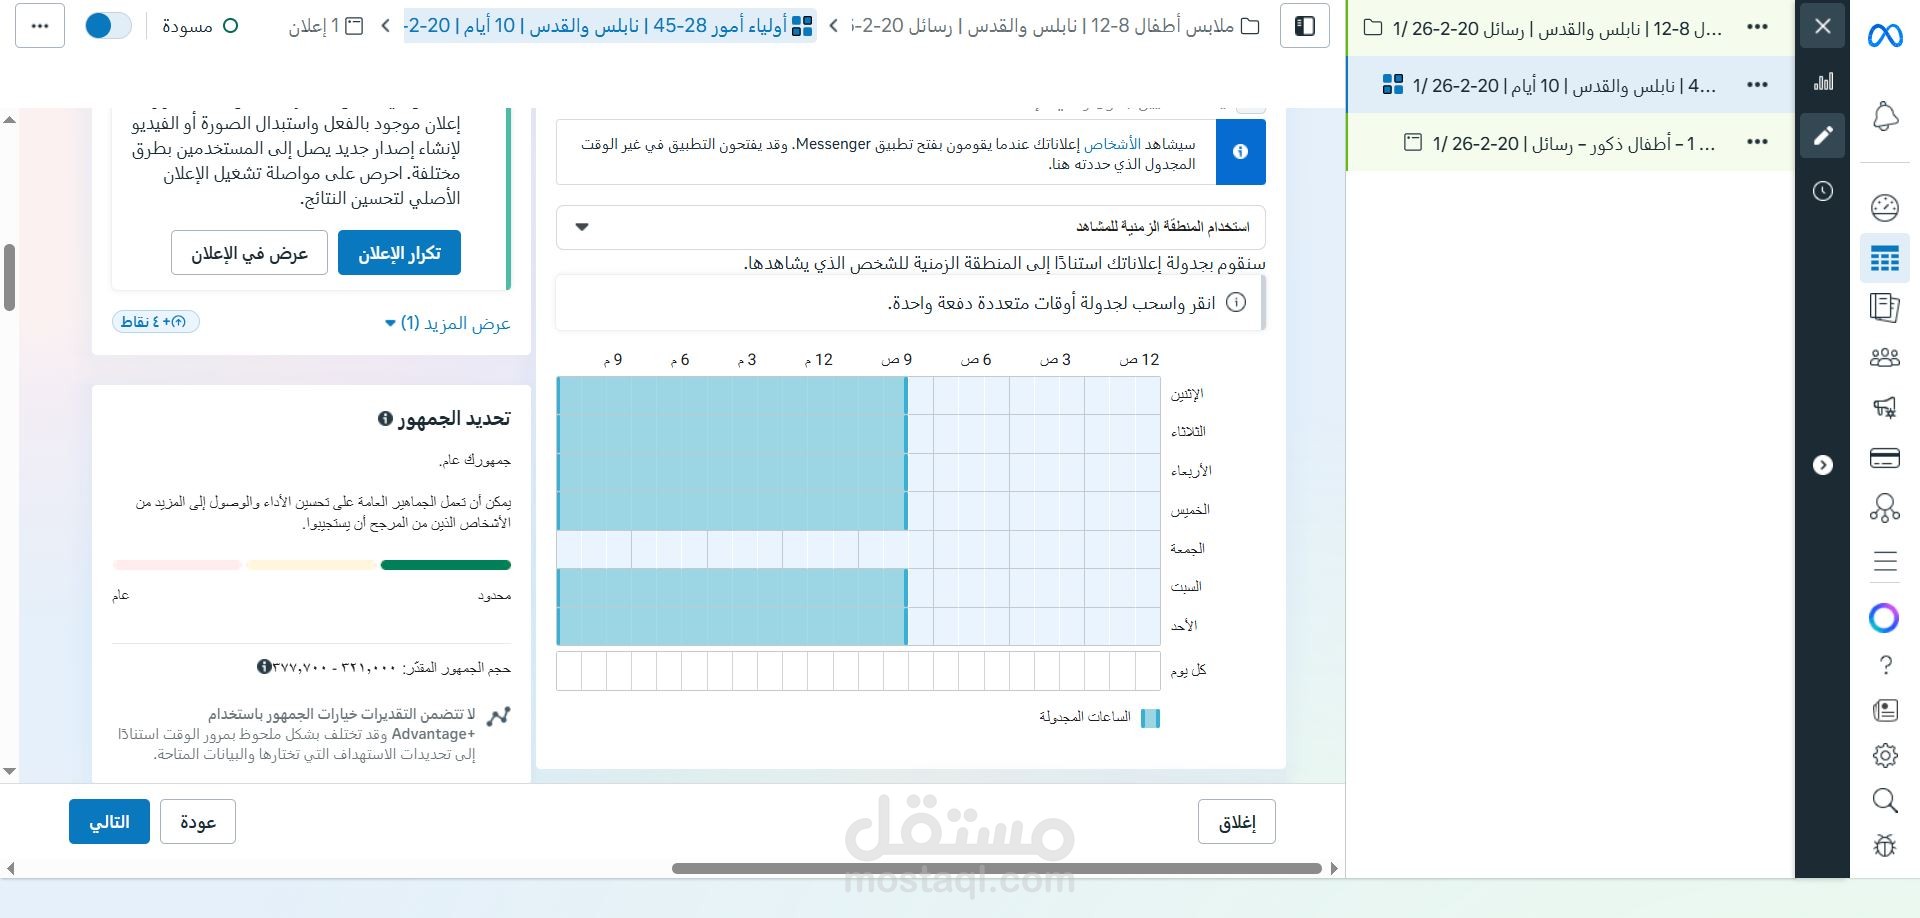Open the clock history icon in the dark bar
Image resolution: width=1920 pixels, height=918 pixels.
[1823, 191]
